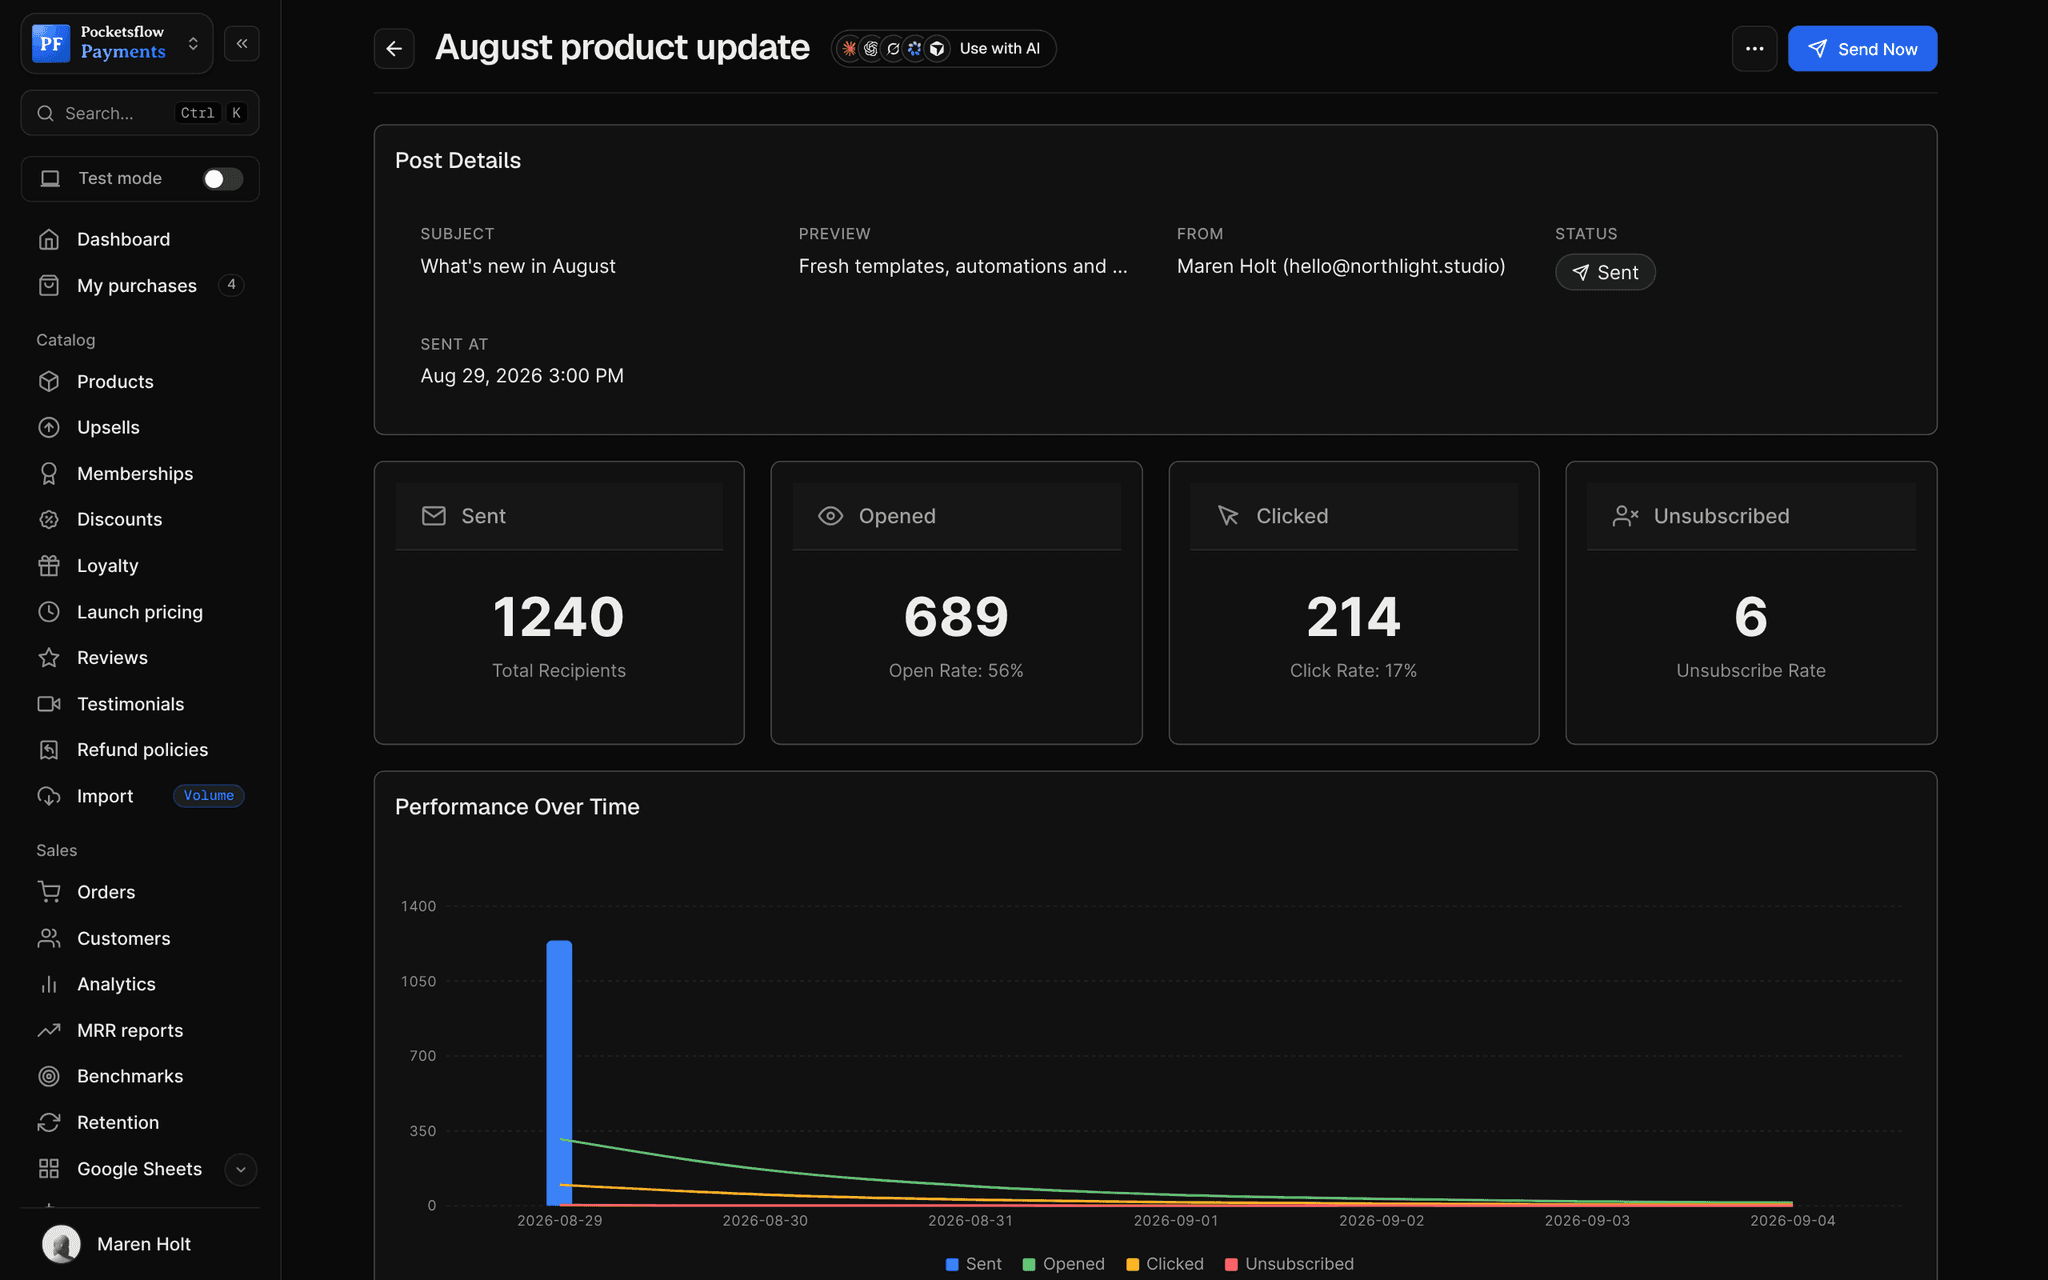Click the Memberships badge icon
This screenshot has width=2048, height=1280.
click(49, 473)
